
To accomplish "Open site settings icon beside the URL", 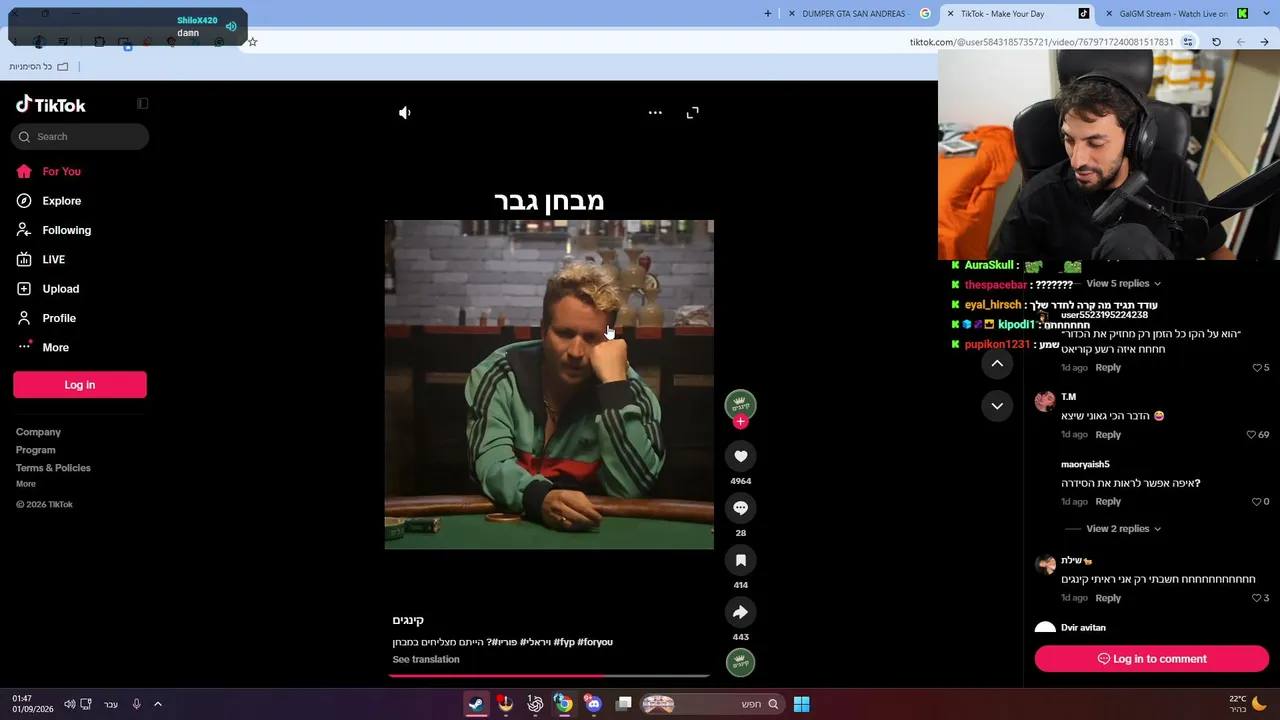I will [1188, 42].
